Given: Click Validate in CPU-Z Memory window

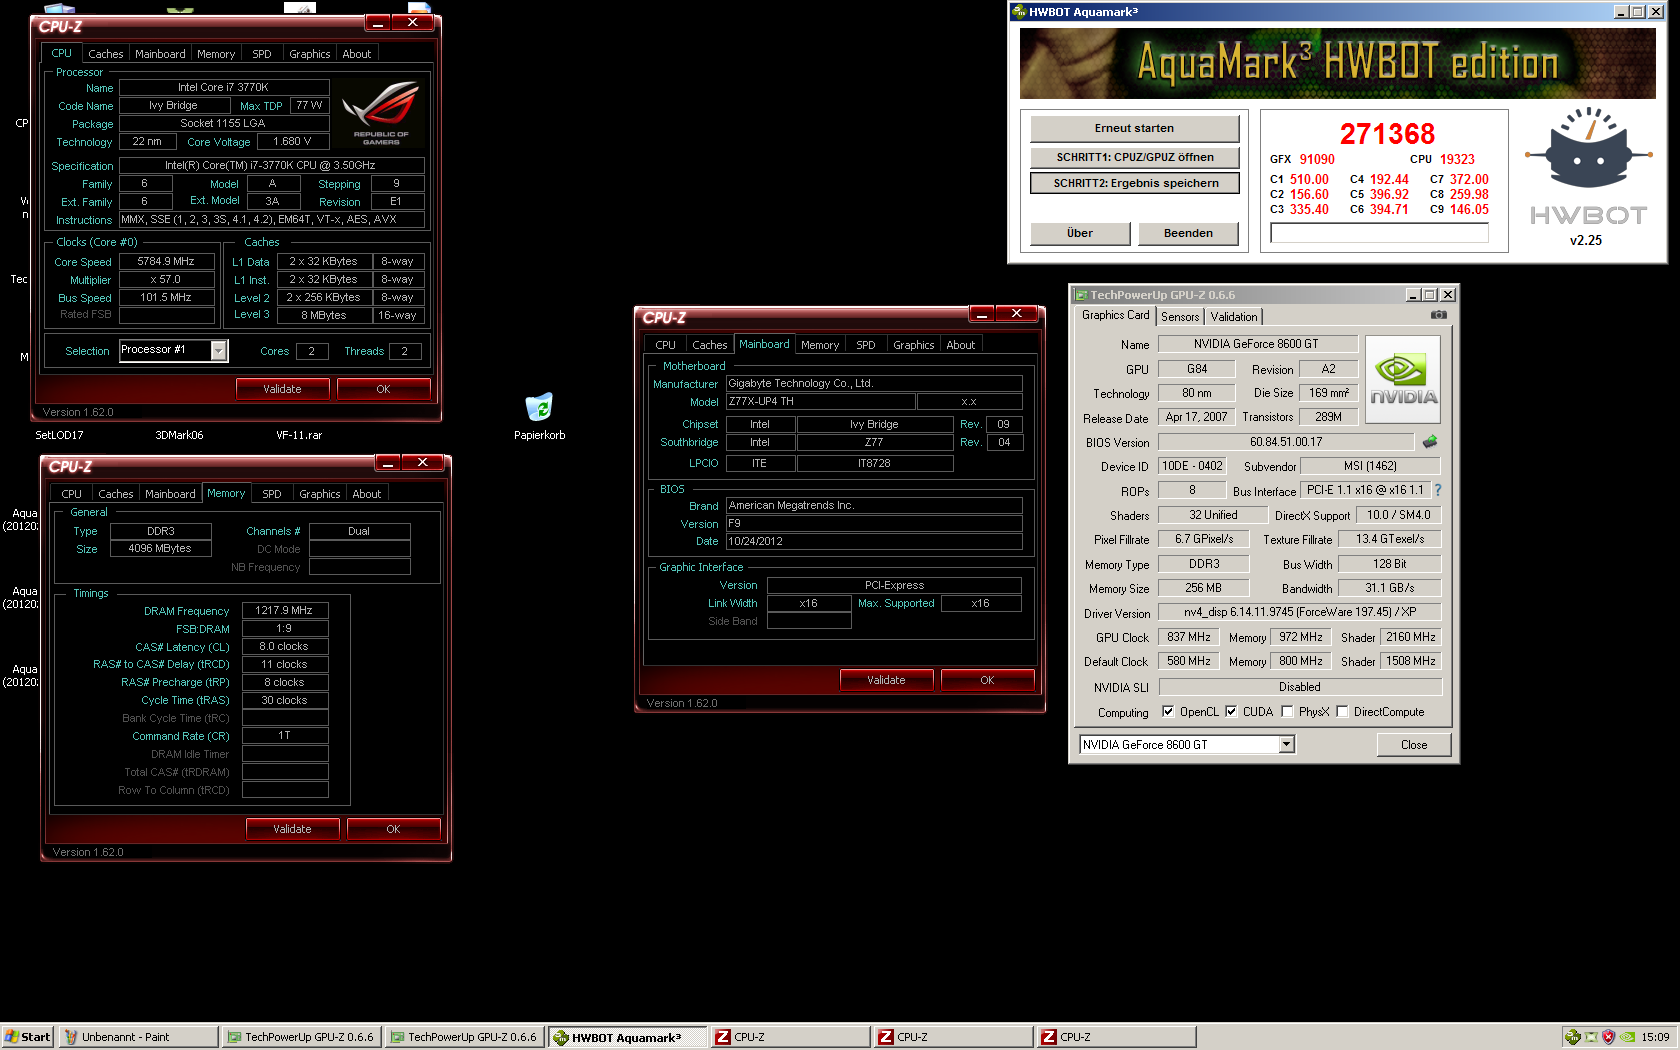Looking at the screenshot, I should pos(292,829).
